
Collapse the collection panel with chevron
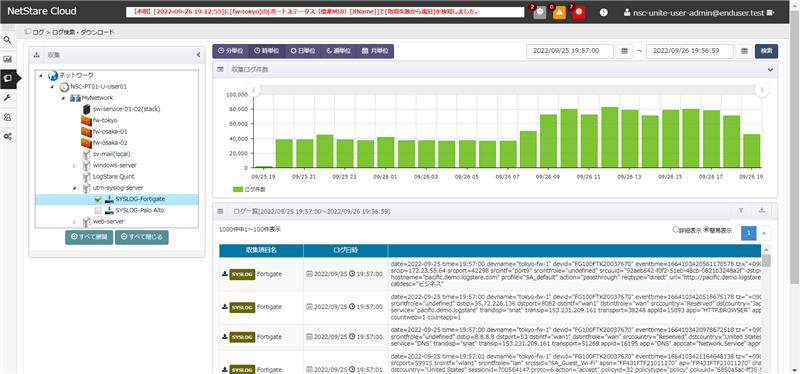[x=198, y=55]
